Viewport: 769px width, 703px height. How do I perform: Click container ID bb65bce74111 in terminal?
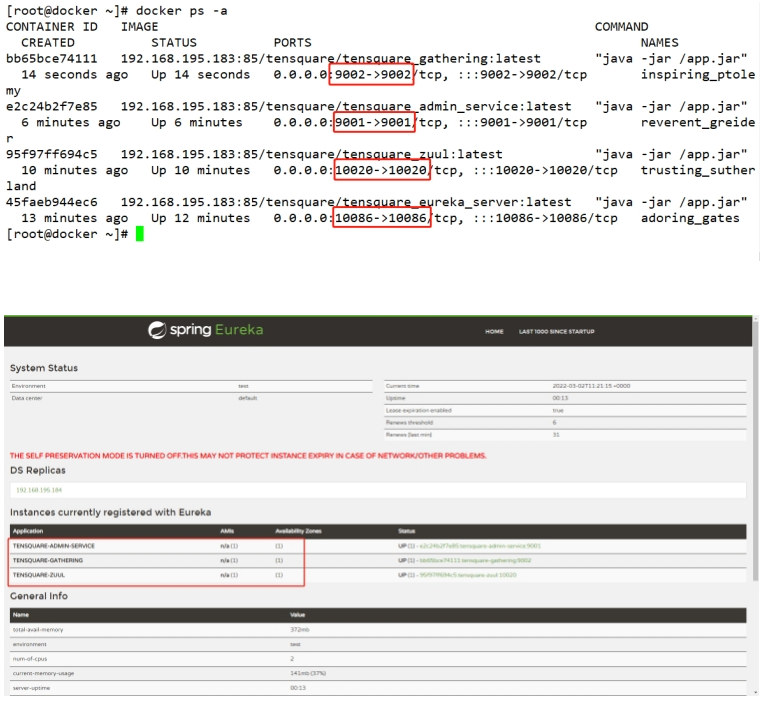pyautogui.click(x=51, y=59)
